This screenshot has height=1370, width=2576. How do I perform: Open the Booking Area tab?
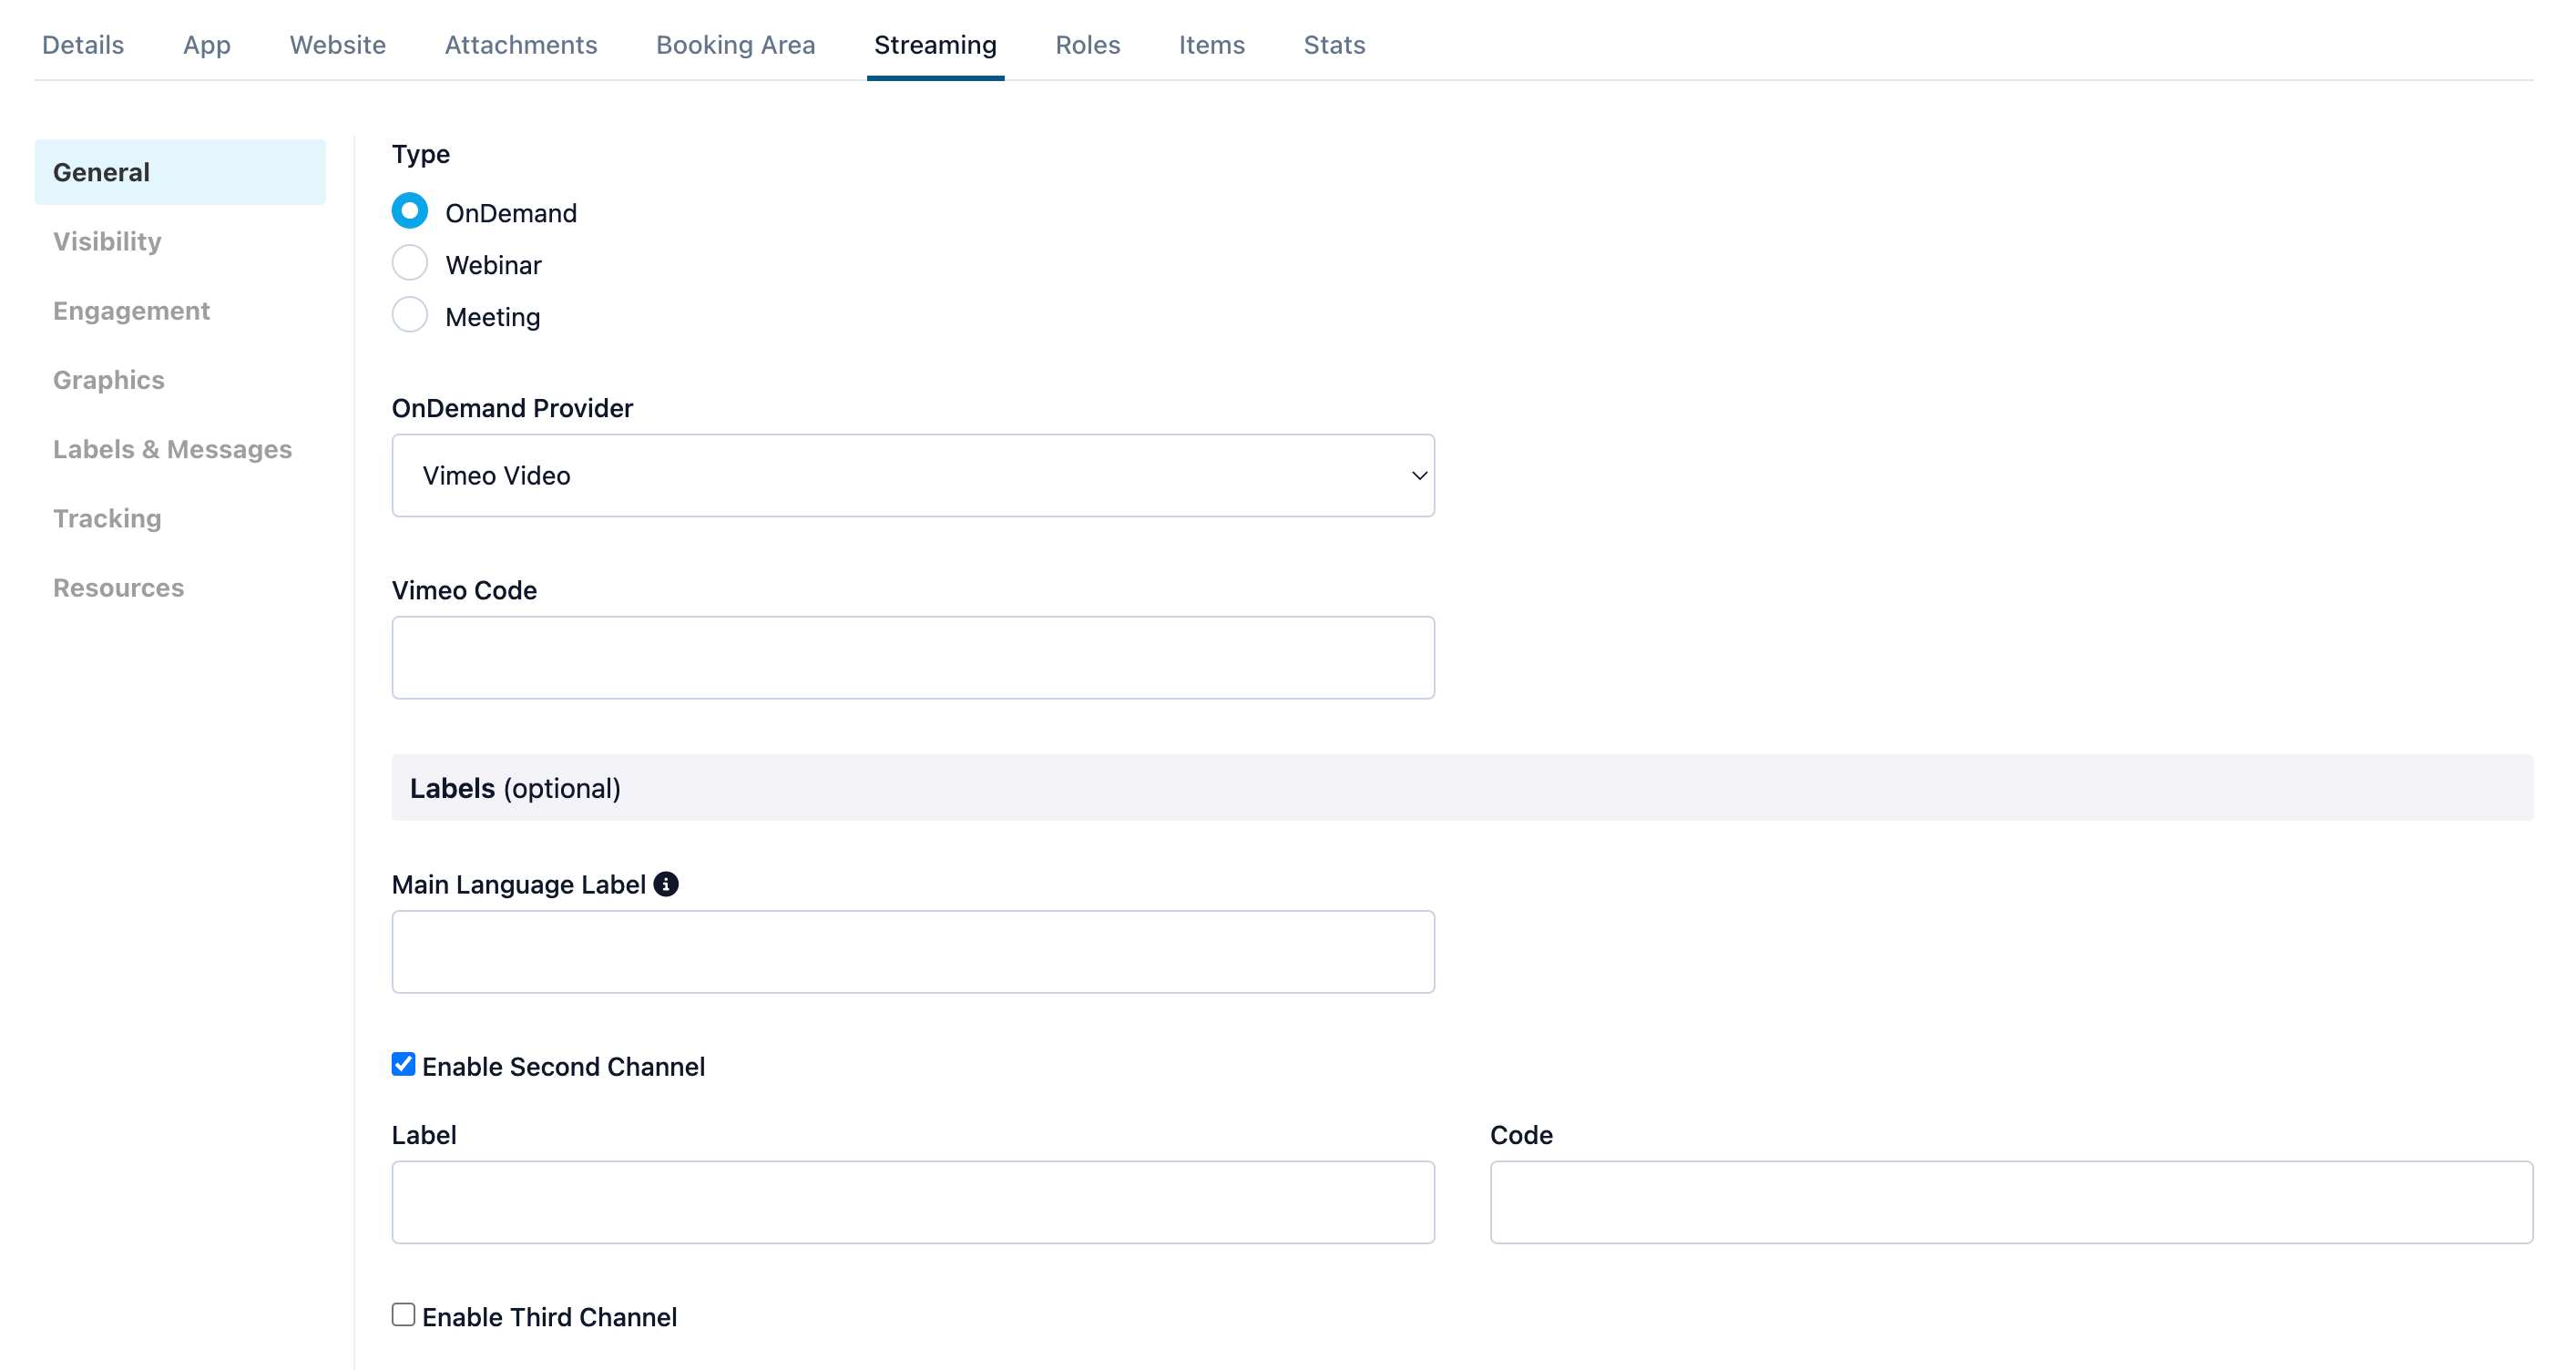[736, 45]
